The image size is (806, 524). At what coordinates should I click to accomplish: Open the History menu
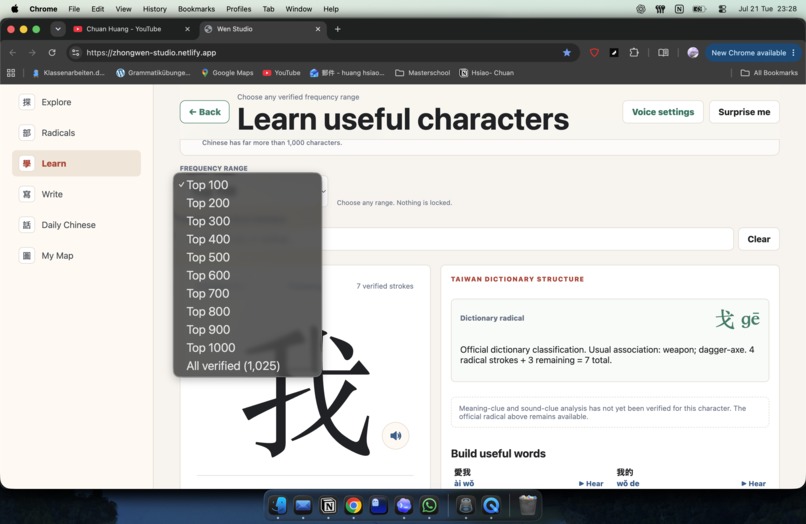[154, 9]
